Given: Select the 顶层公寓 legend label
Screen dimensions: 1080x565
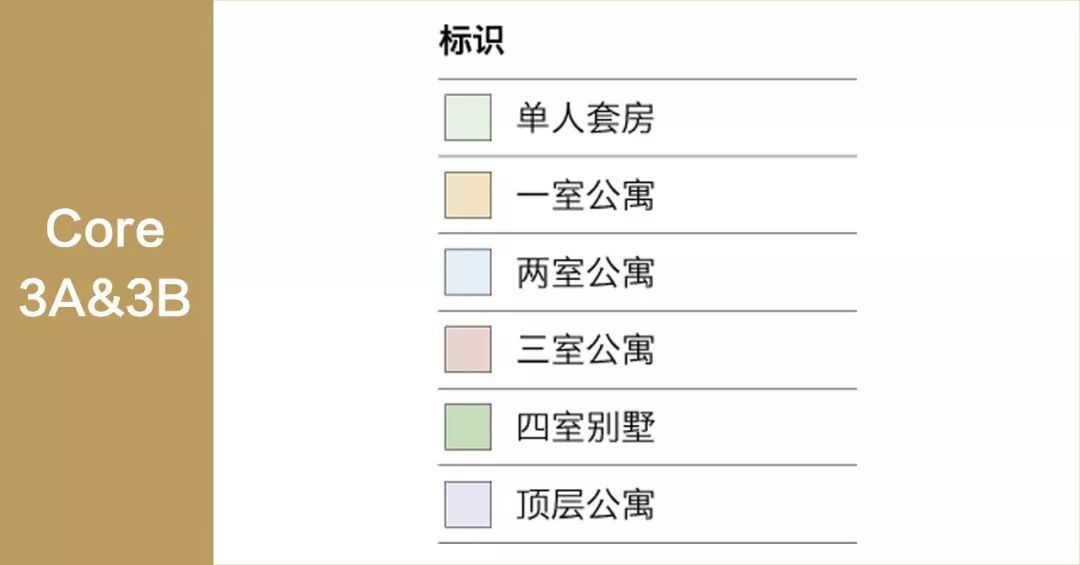Looking at the screenshot, I should point(585,505).
